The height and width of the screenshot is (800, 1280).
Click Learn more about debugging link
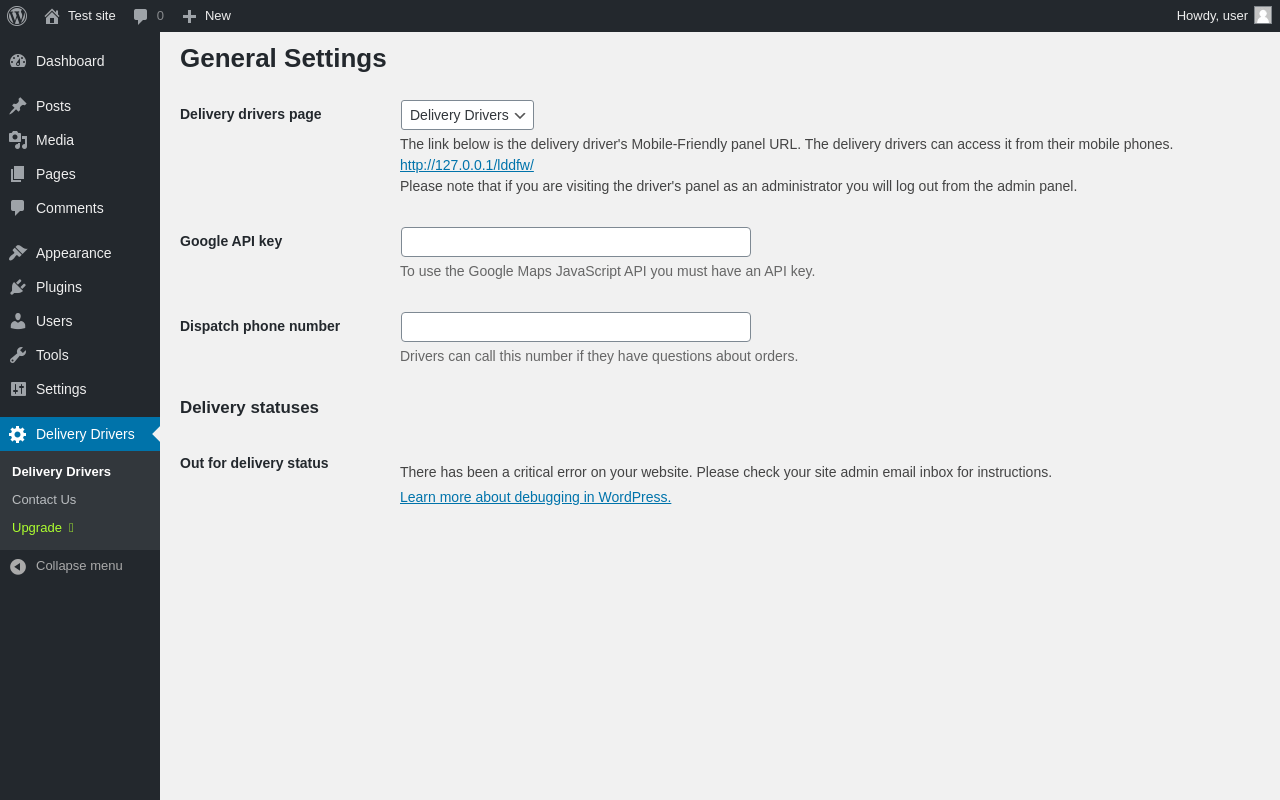(535, 497)
